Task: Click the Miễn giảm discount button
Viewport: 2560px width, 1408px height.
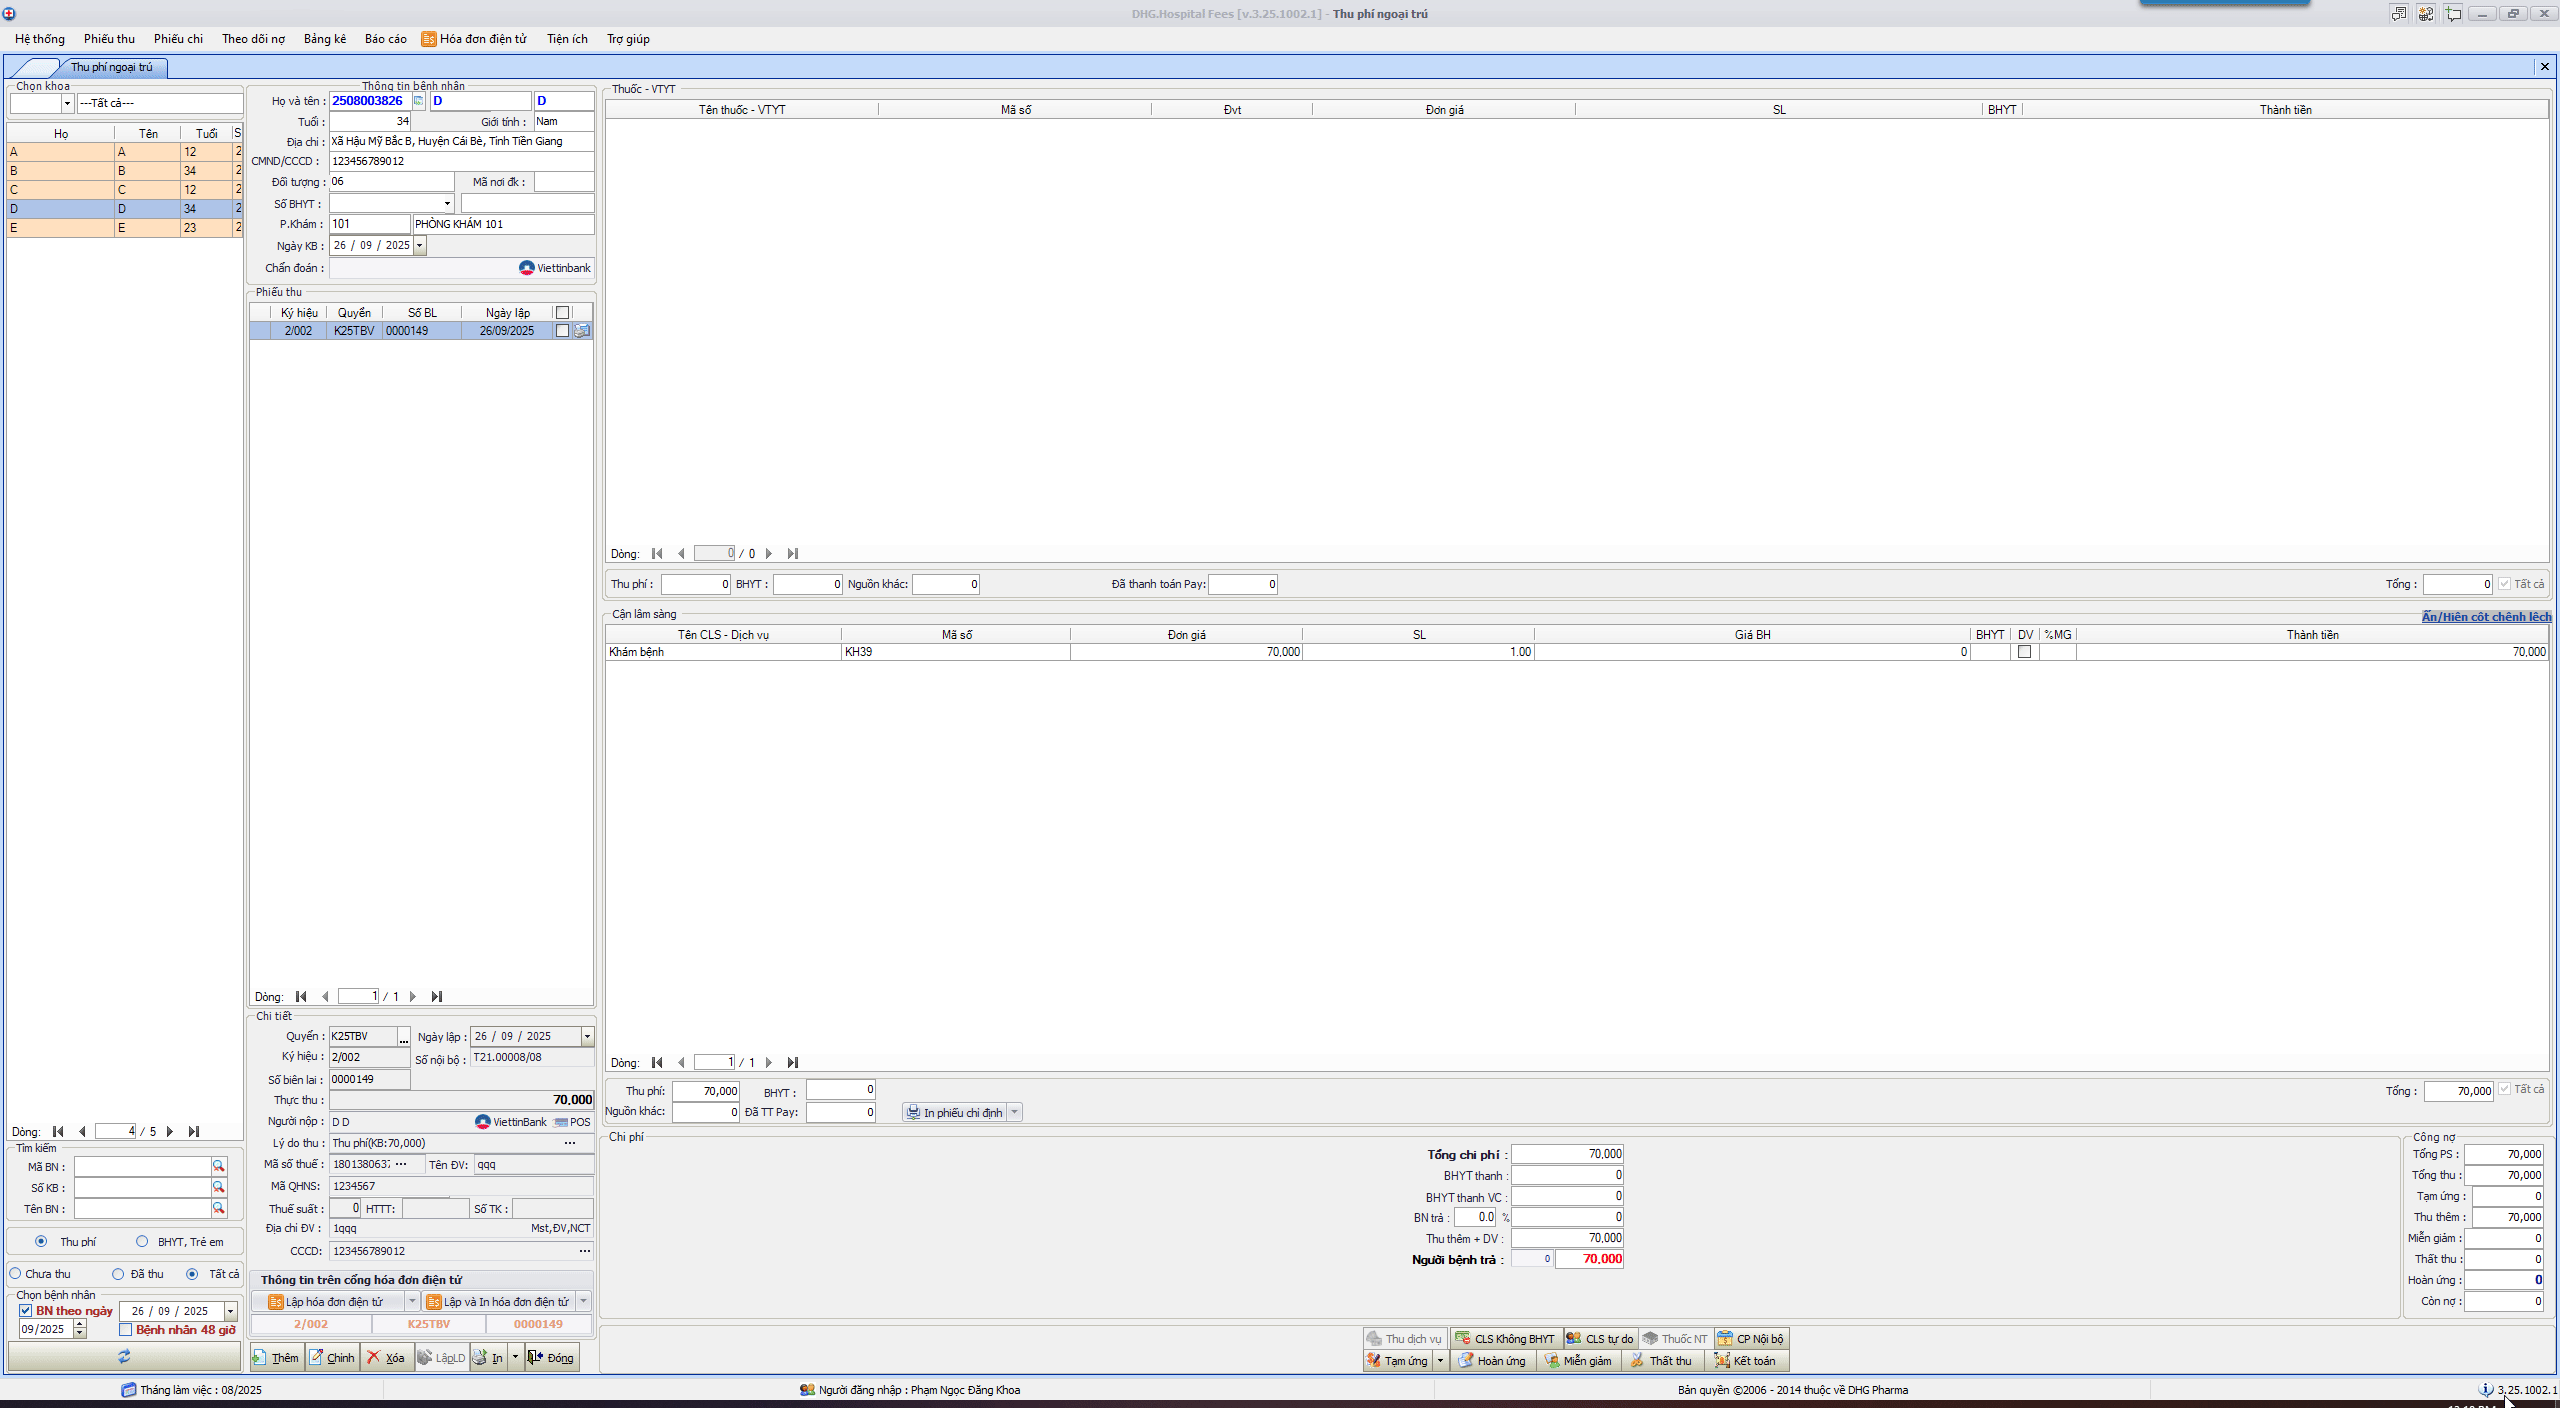Action: [x=1578, y=1360]
